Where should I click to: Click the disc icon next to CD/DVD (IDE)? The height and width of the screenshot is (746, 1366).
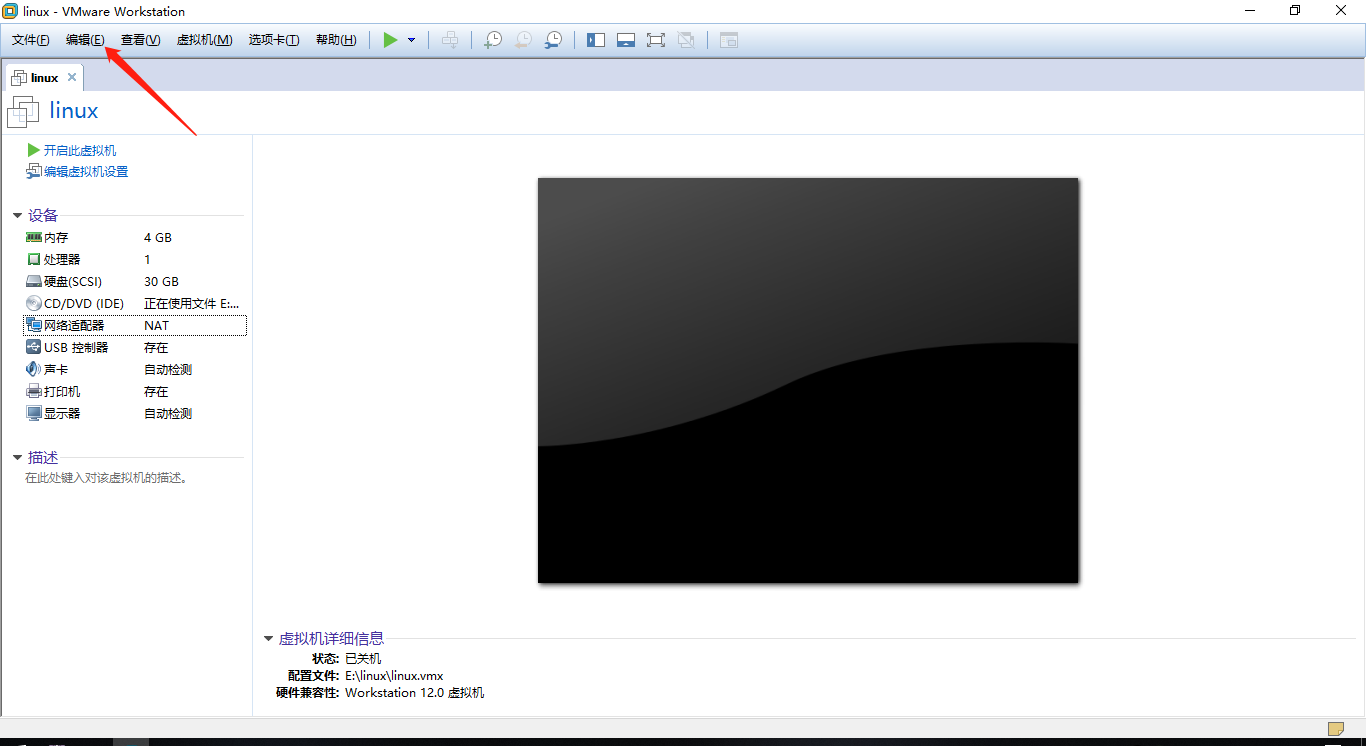point(34,304)
